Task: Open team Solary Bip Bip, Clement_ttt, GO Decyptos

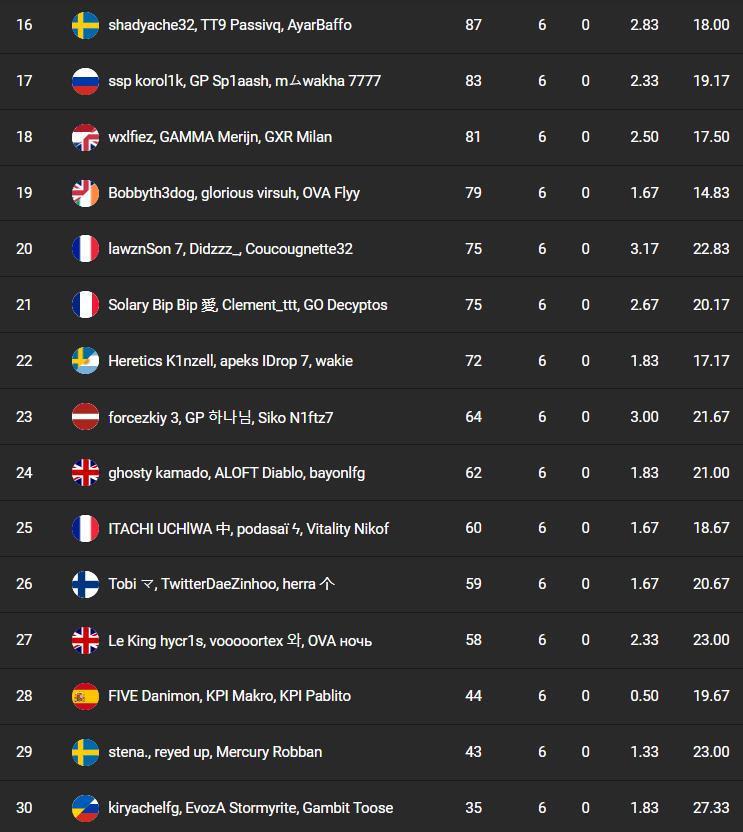Action: pos(247,305)
